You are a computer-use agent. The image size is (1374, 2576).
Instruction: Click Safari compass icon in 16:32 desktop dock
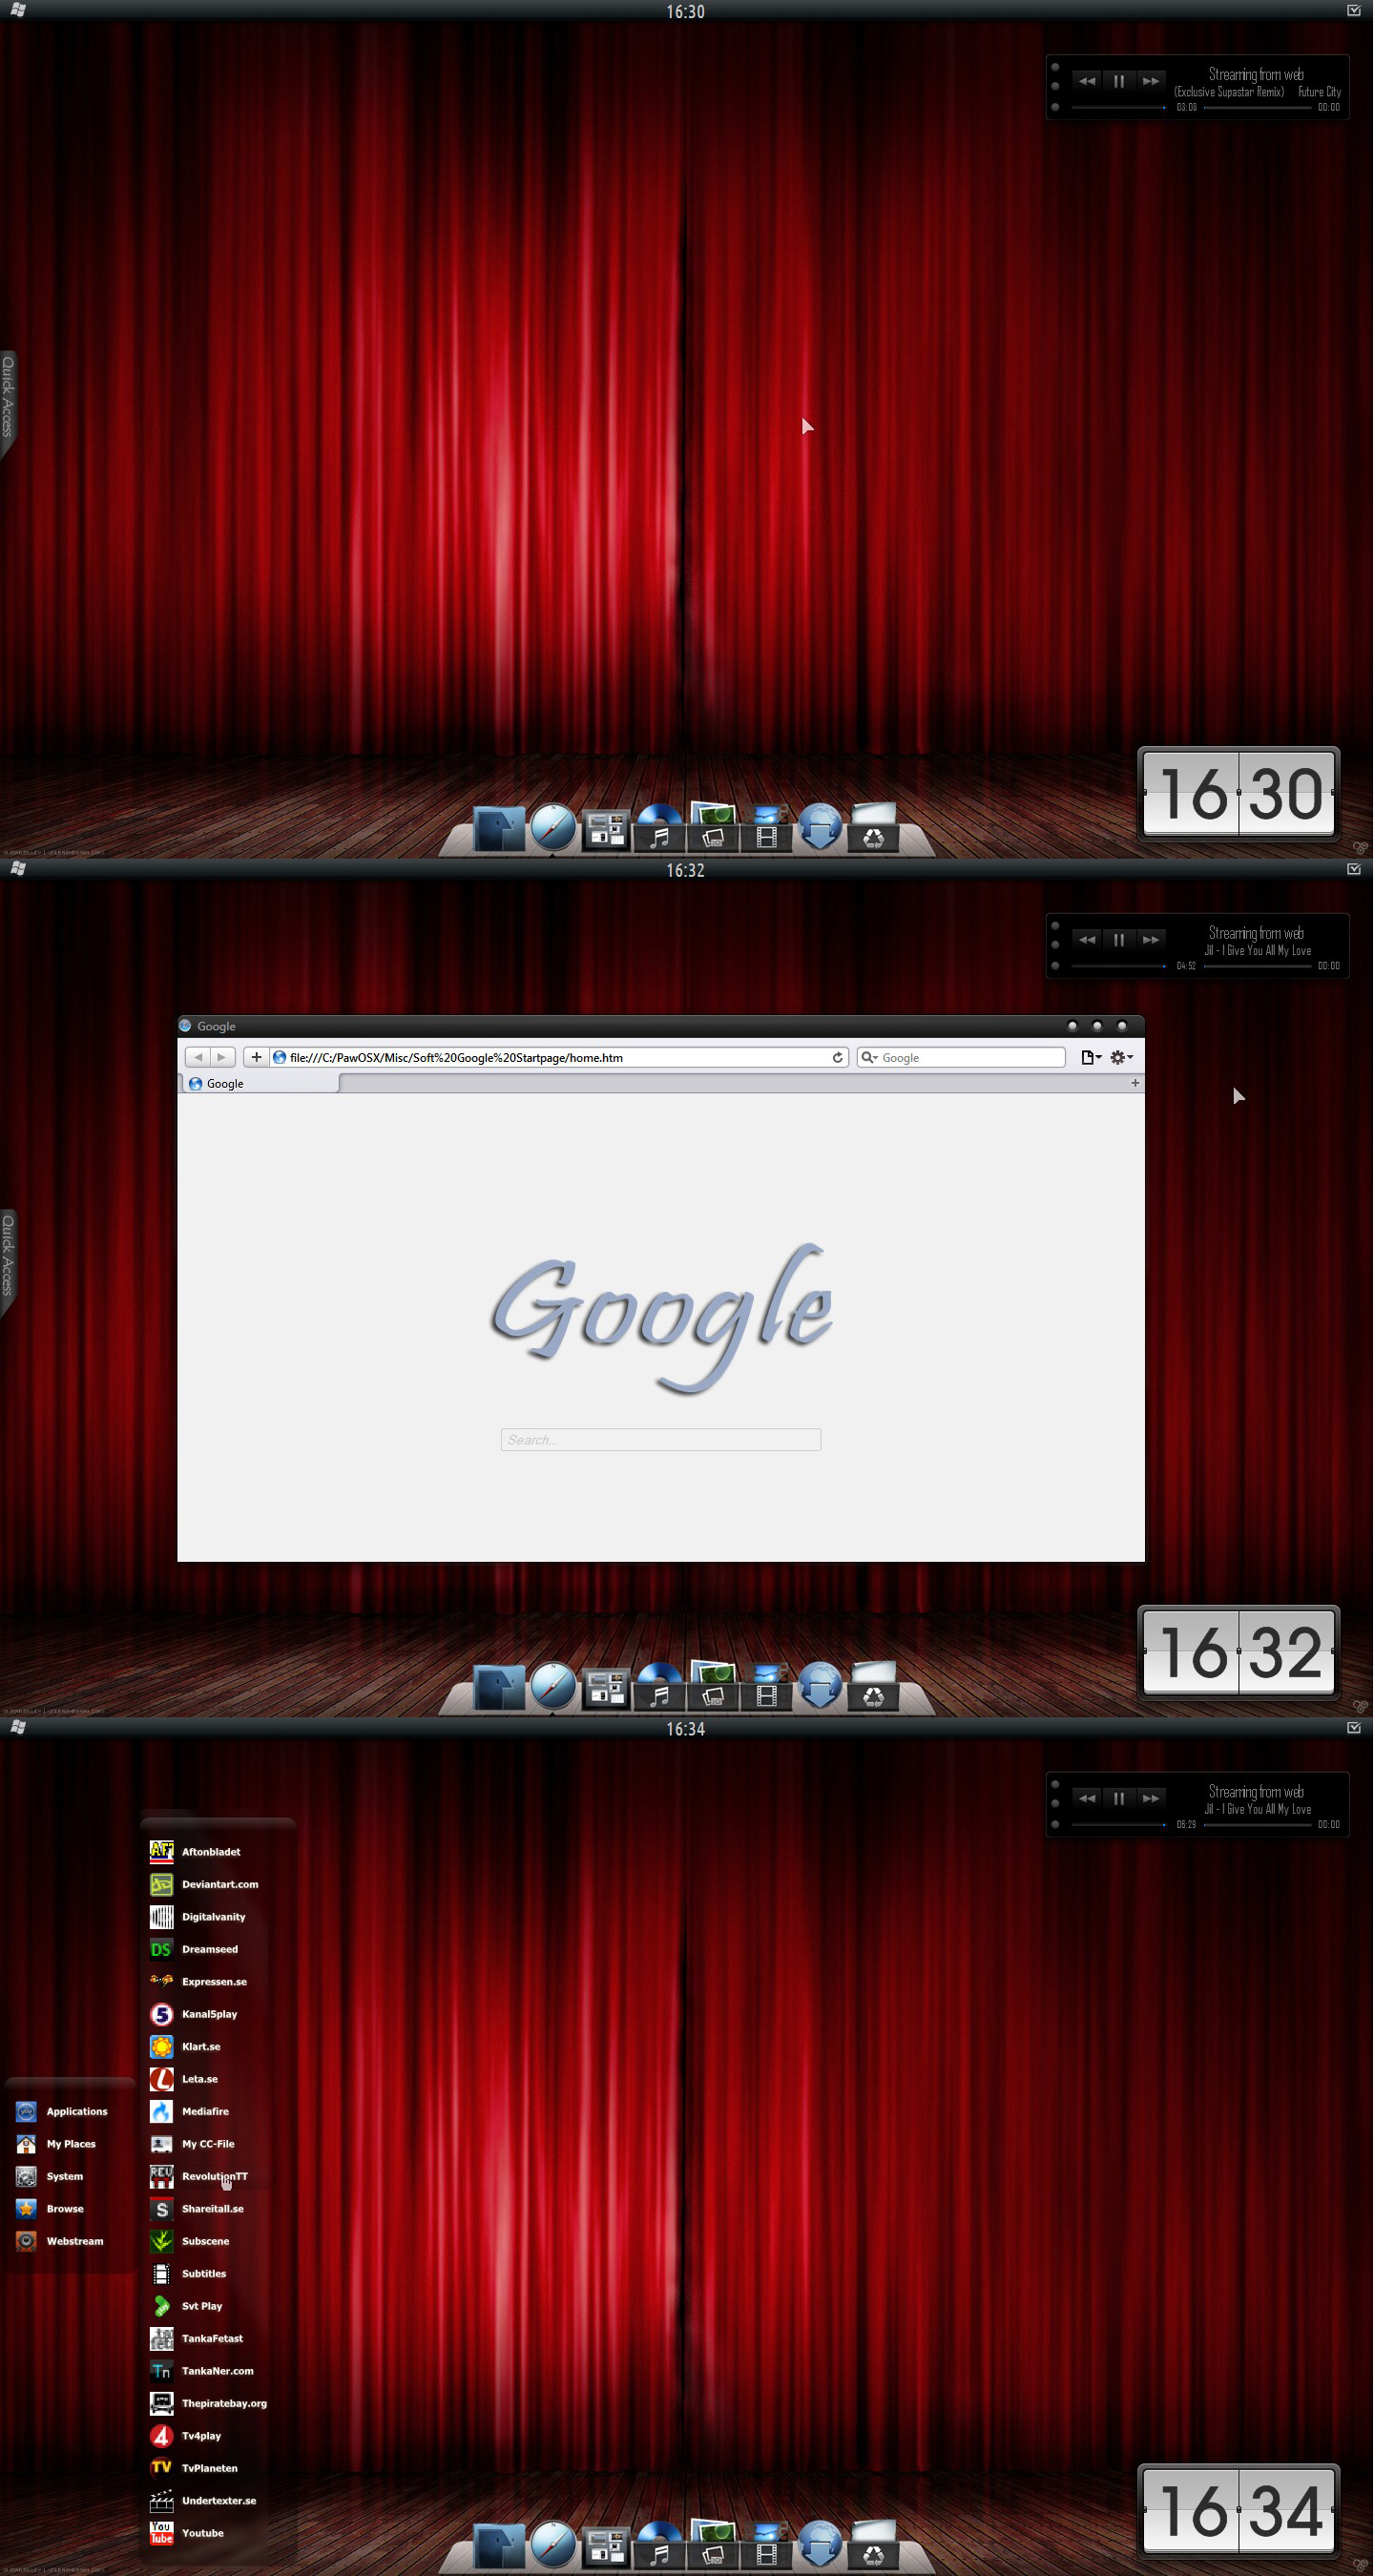(x=553, y=1686)
